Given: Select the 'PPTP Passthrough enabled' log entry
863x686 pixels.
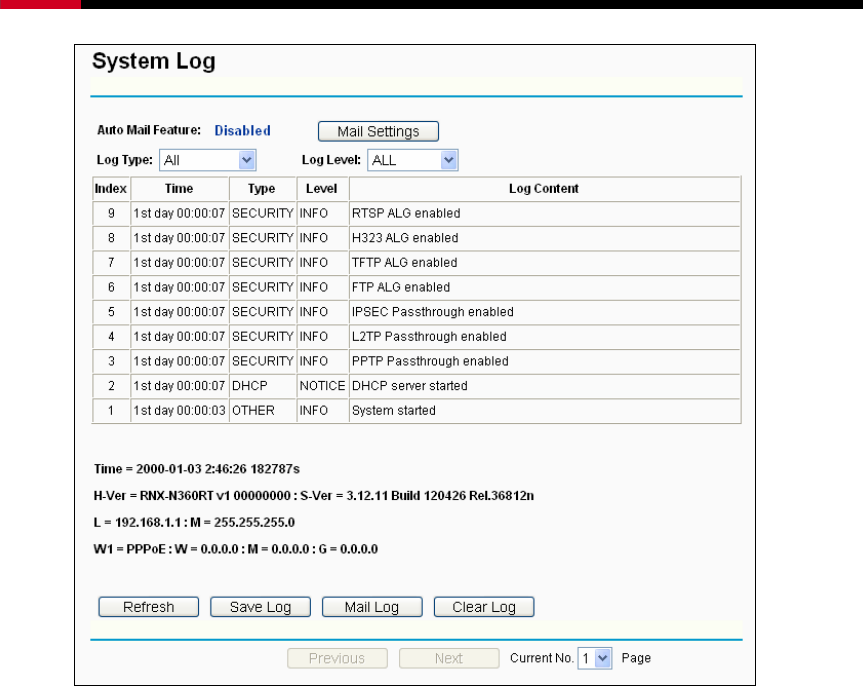Looking at the screenshot, I should (417, 362).
